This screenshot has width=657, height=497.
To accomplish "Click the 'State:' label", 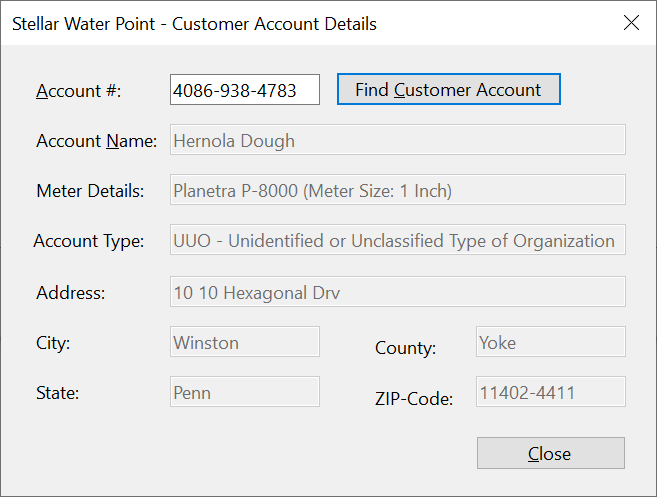I will click(58, 393).
